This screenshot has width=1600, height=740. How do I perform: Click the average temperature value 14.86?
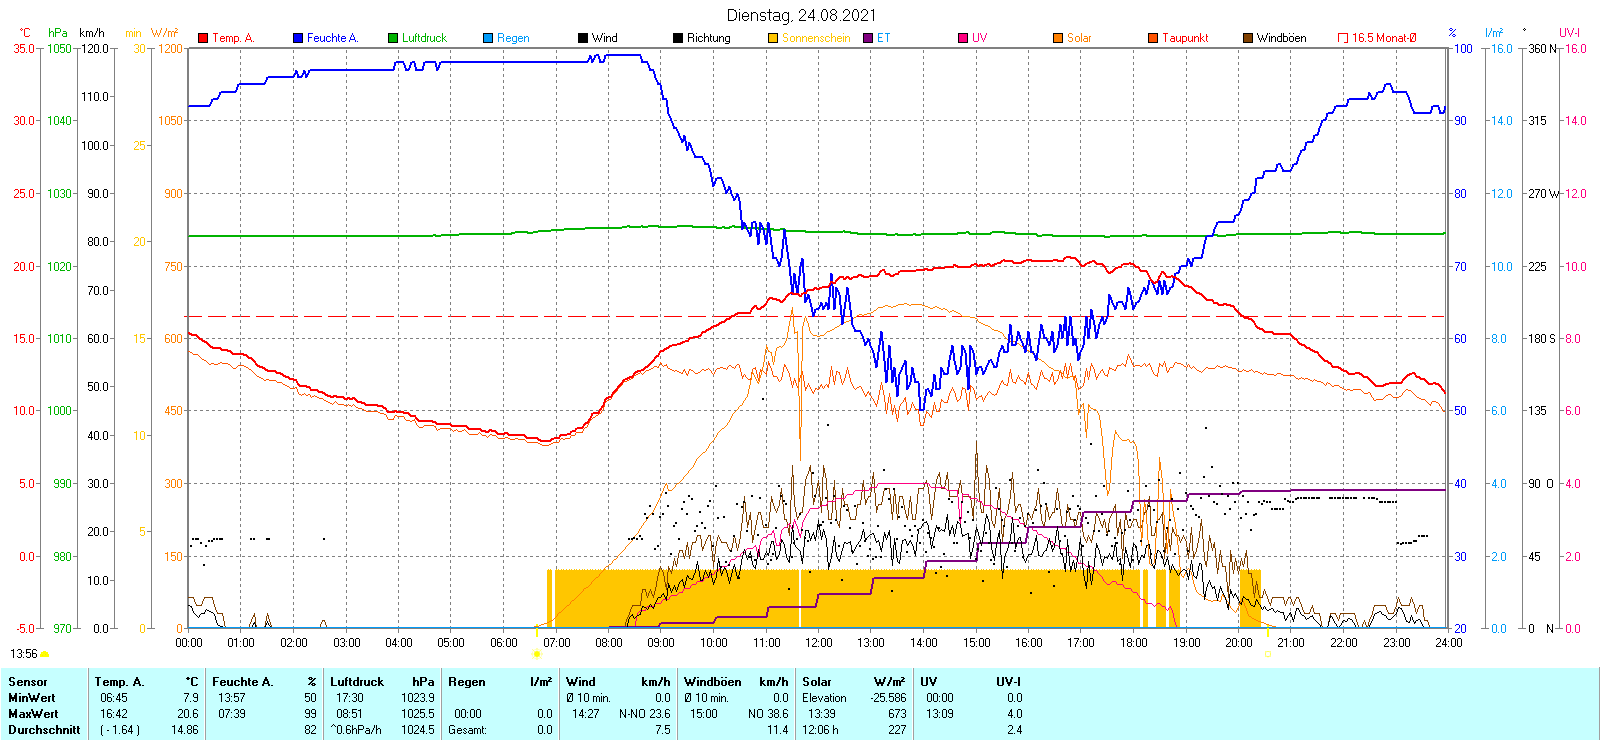tap(185, 730)
